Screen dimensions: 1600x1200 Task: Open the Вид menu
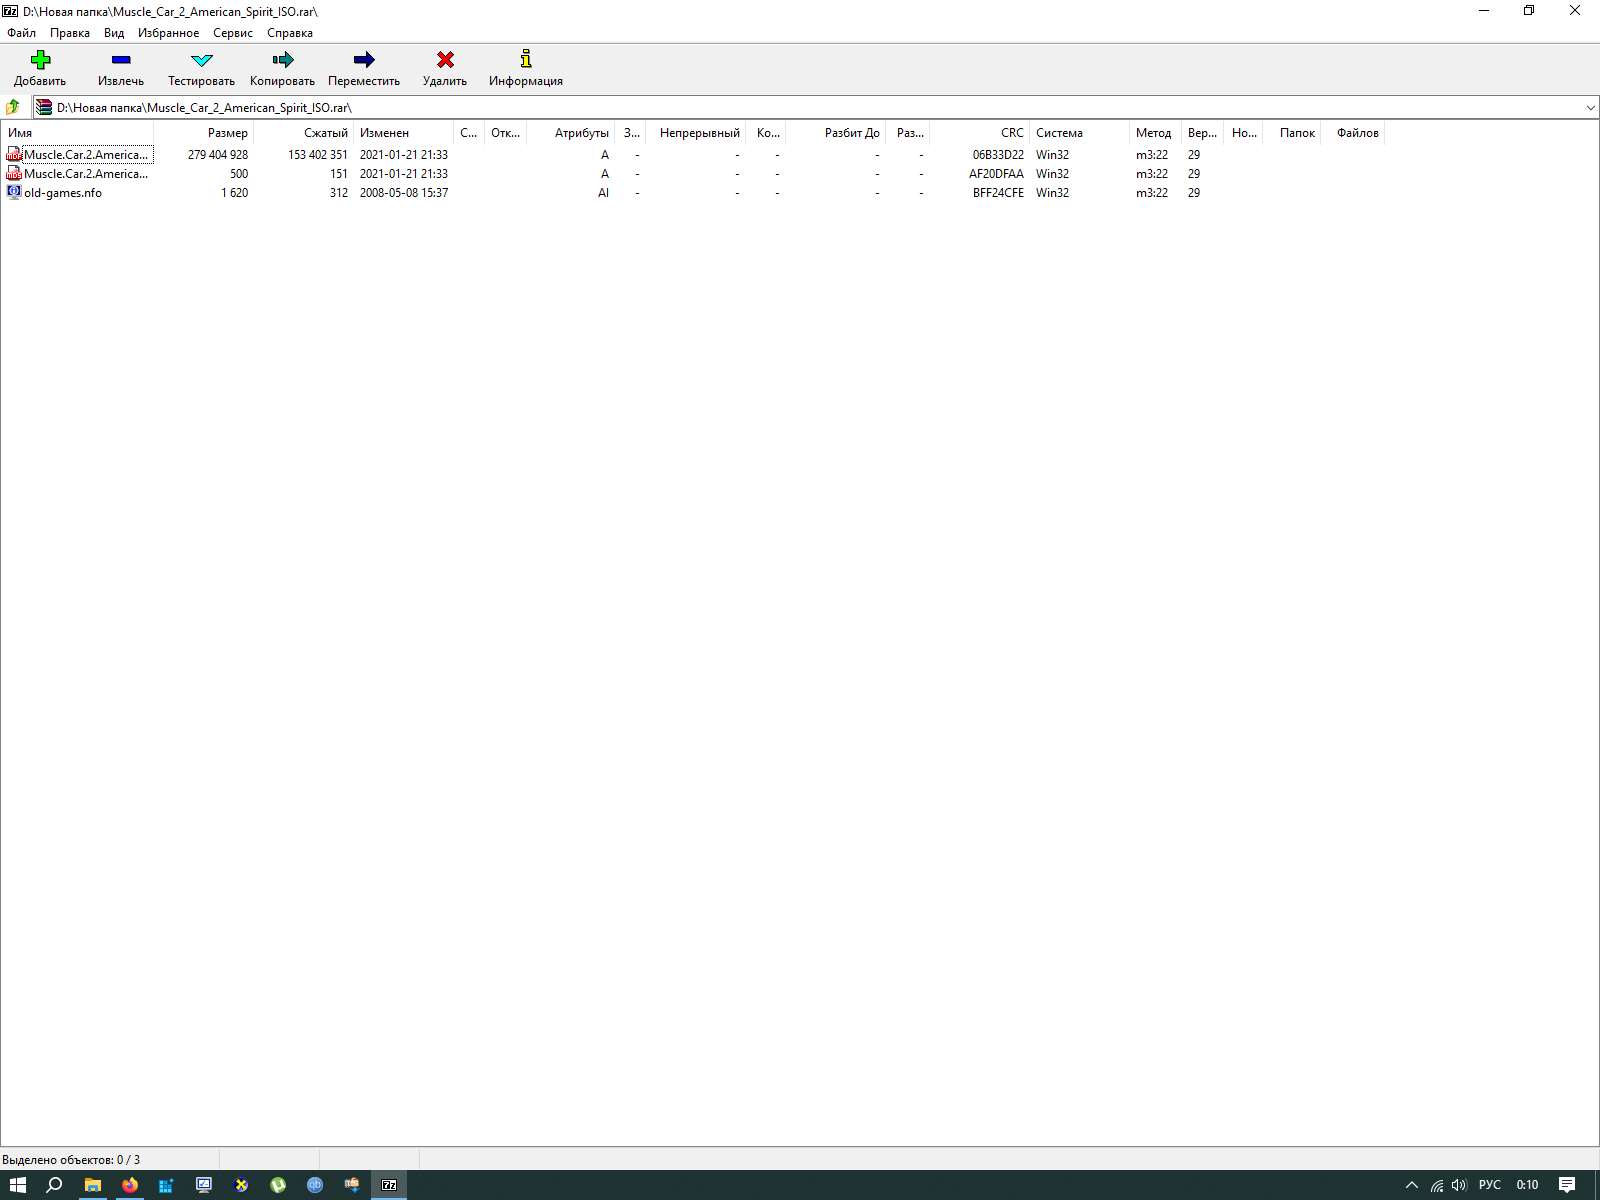(x=114, y=33)
